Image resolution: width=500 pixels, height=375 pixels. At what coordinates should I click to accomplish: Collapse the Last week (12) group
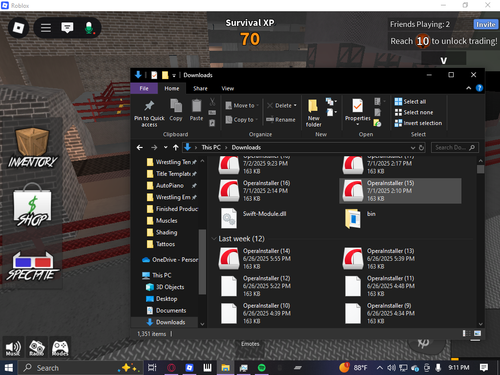pyautogui.click(x=214, y=239)
